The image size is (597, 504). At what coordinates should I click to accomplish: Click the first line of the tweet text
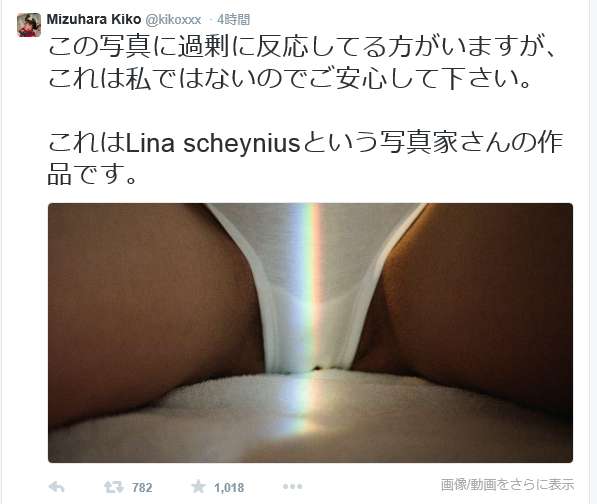301,47
